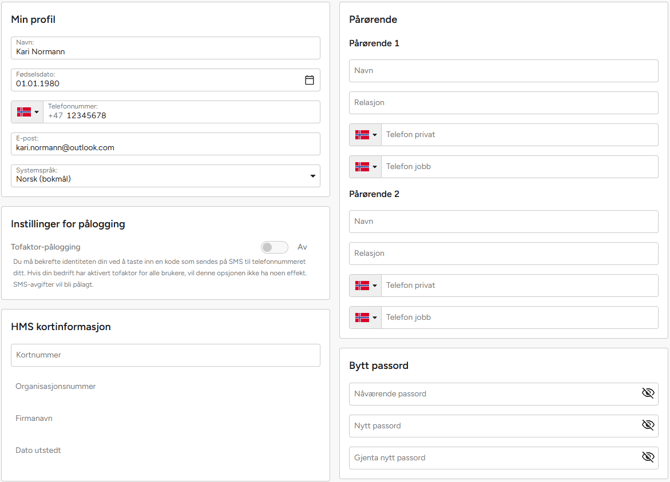The width and height of the screenshot is (670, 482).
Task: Click flag icon for Pårørende 1 Telefon jobb
Action: click(x=362, y=167)
